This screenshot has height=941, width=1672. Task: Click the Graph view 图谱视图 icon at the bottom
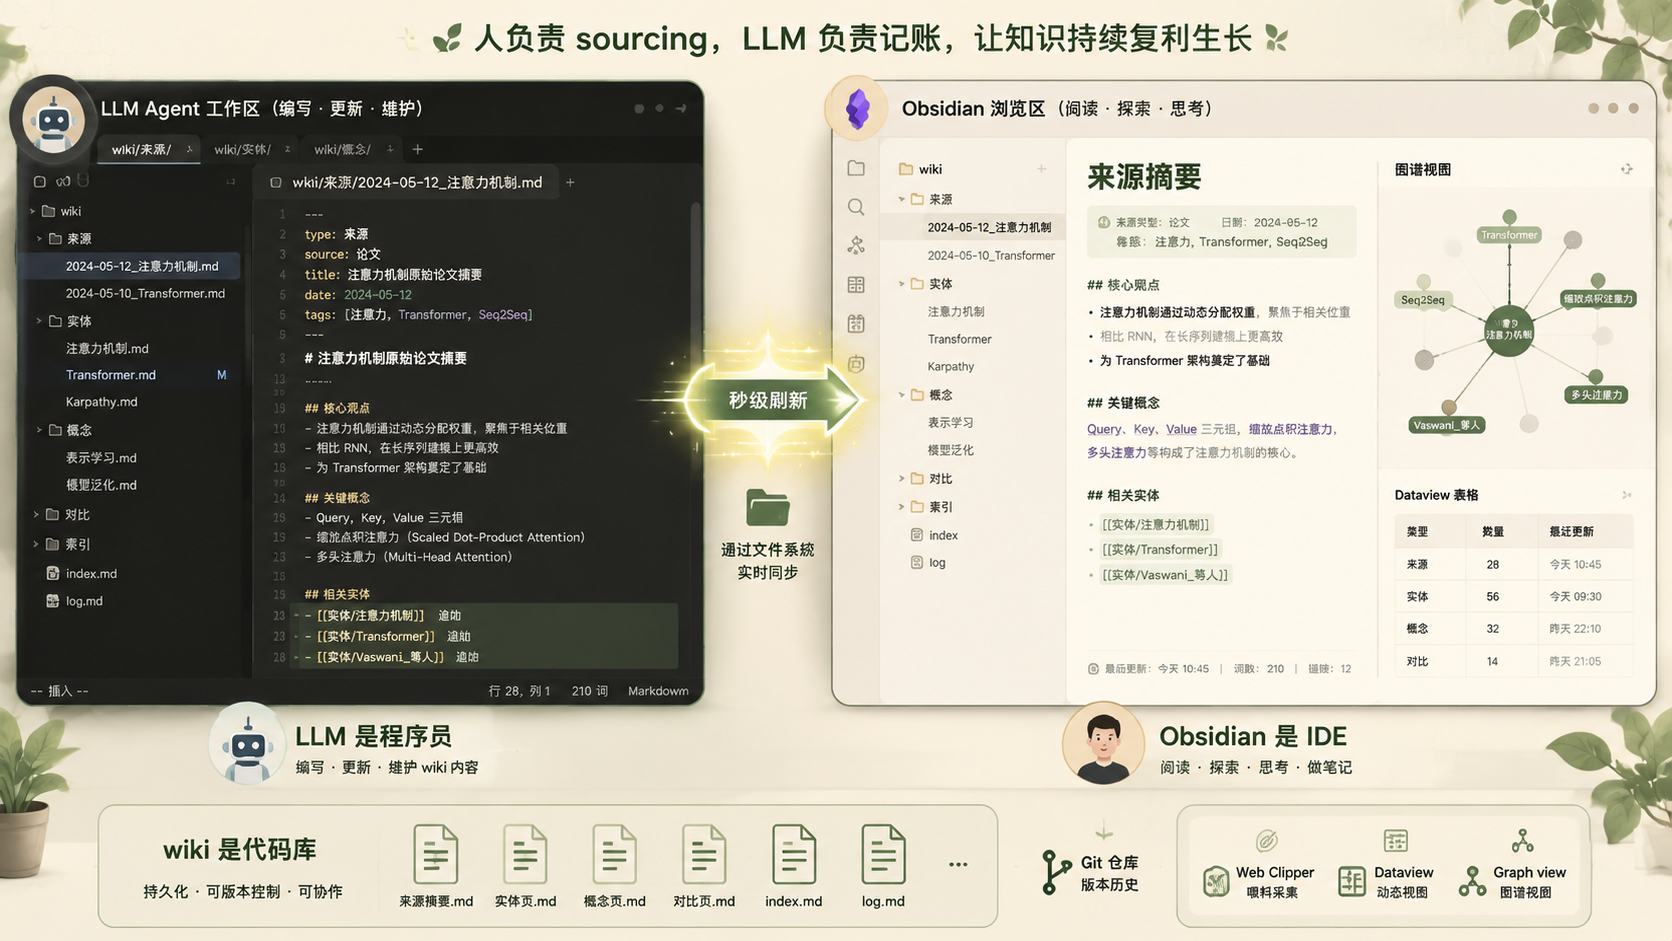1472,881
